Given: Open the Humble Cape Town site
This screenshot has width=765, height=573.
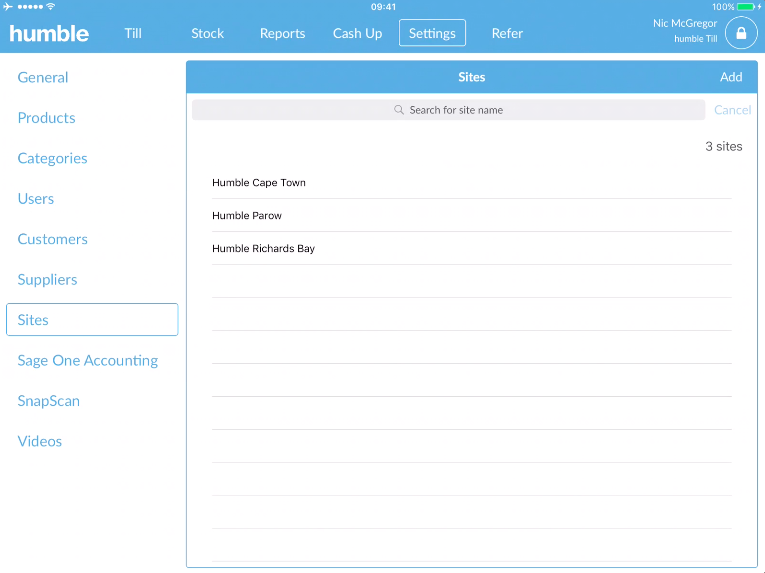Looking at the screenshot, I should click(472, 183).
